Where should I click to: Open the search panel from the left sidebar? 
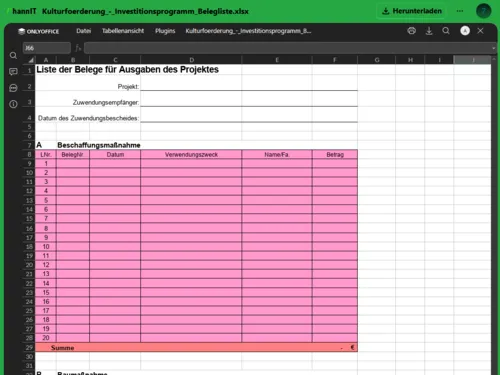(13, 55)
